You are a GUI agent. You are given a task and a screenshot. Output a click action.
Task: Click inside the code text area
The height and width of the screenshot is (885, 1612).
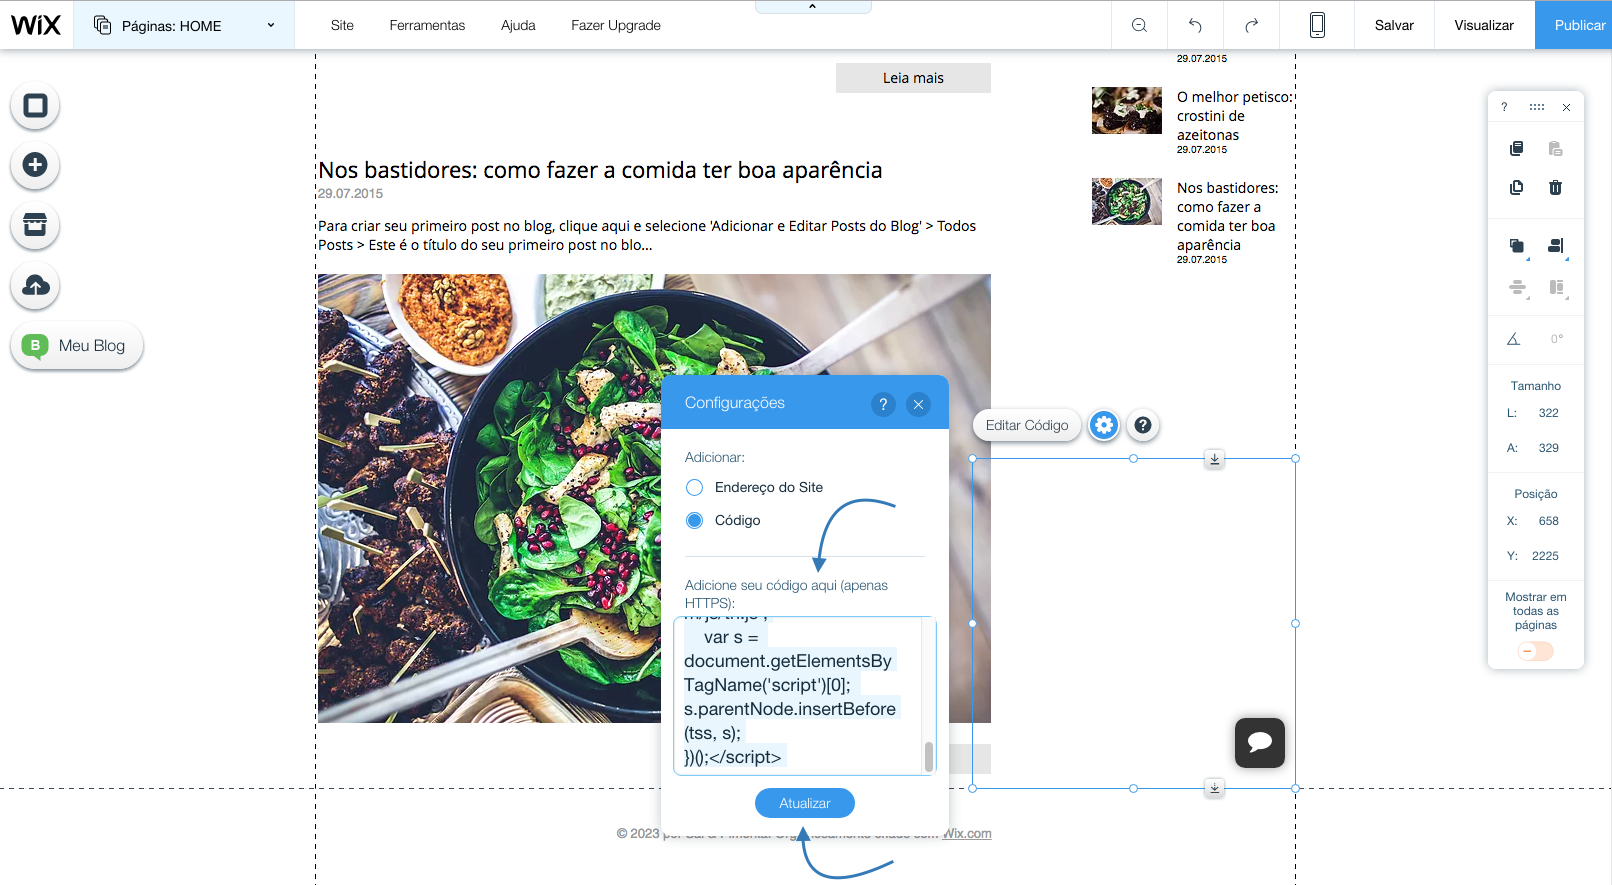click(798, 696)
